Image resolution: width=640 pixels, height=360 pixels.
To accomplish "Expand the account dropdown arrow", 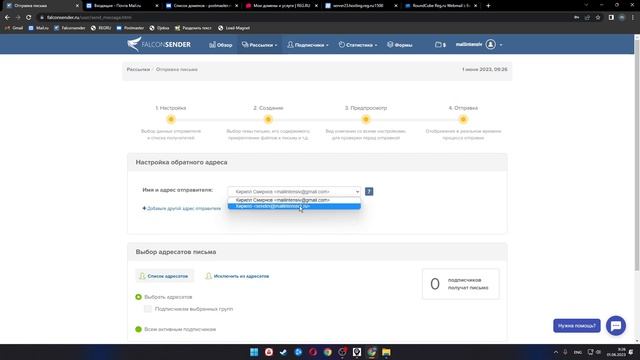I will pyautogui.click(x=501, y=45).
